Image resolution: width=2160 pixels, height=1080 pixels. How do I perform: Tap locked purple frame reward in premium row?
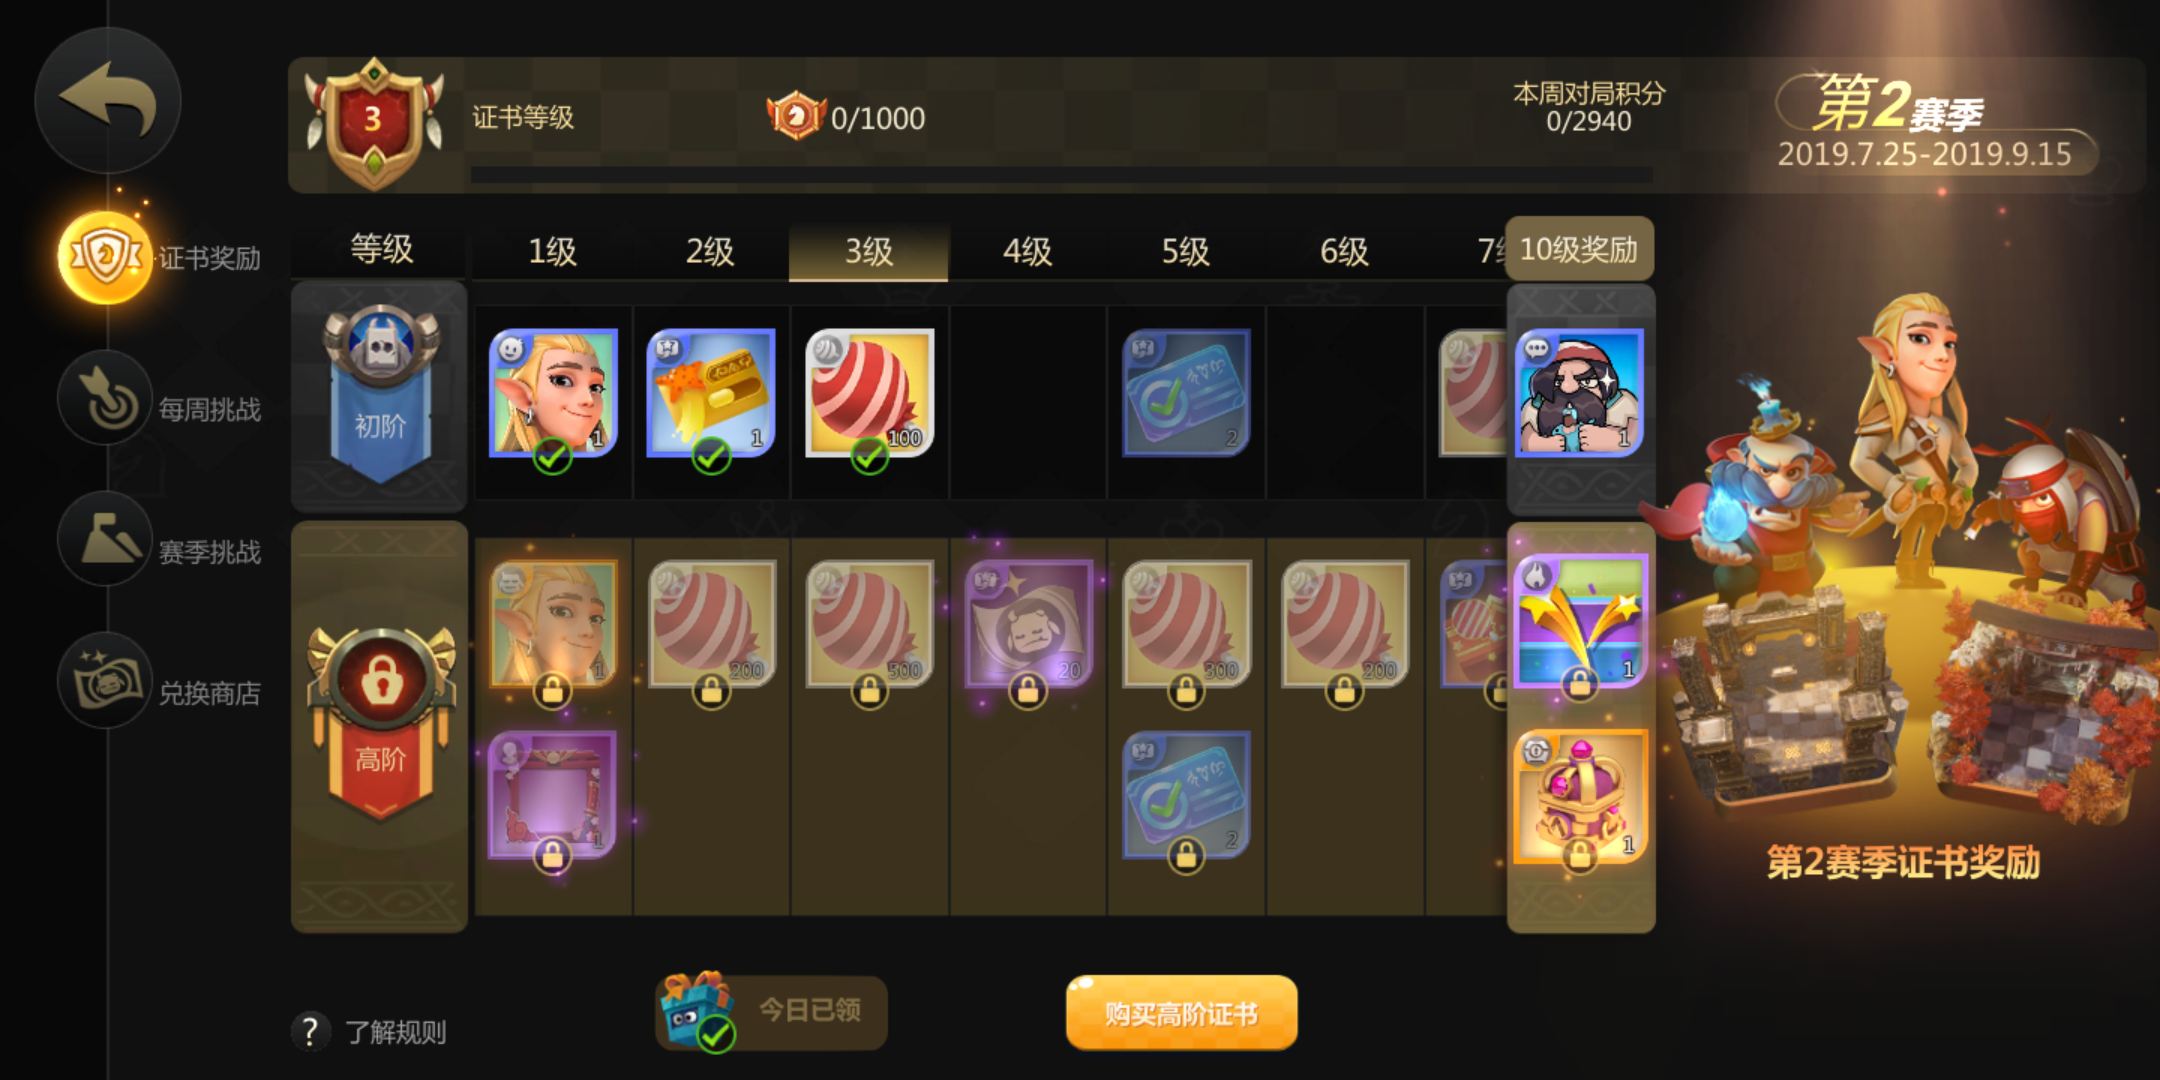[x=552, y=795]
